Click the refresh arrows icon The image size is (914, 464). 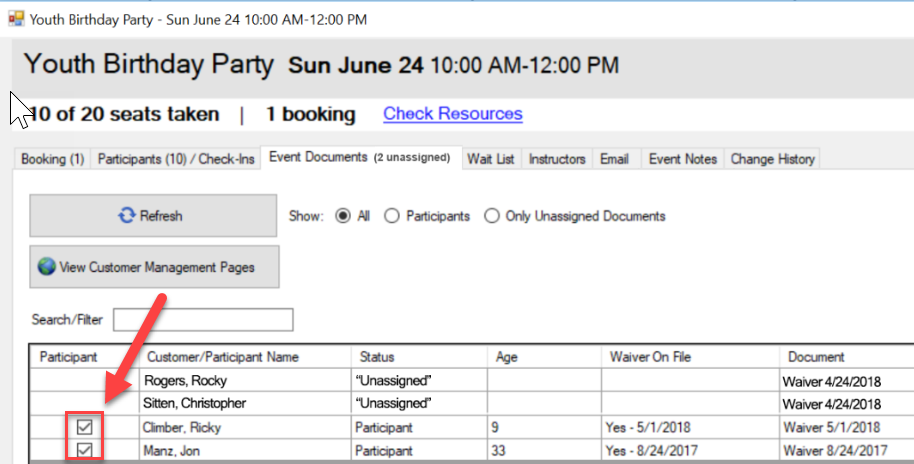point(126,216)
